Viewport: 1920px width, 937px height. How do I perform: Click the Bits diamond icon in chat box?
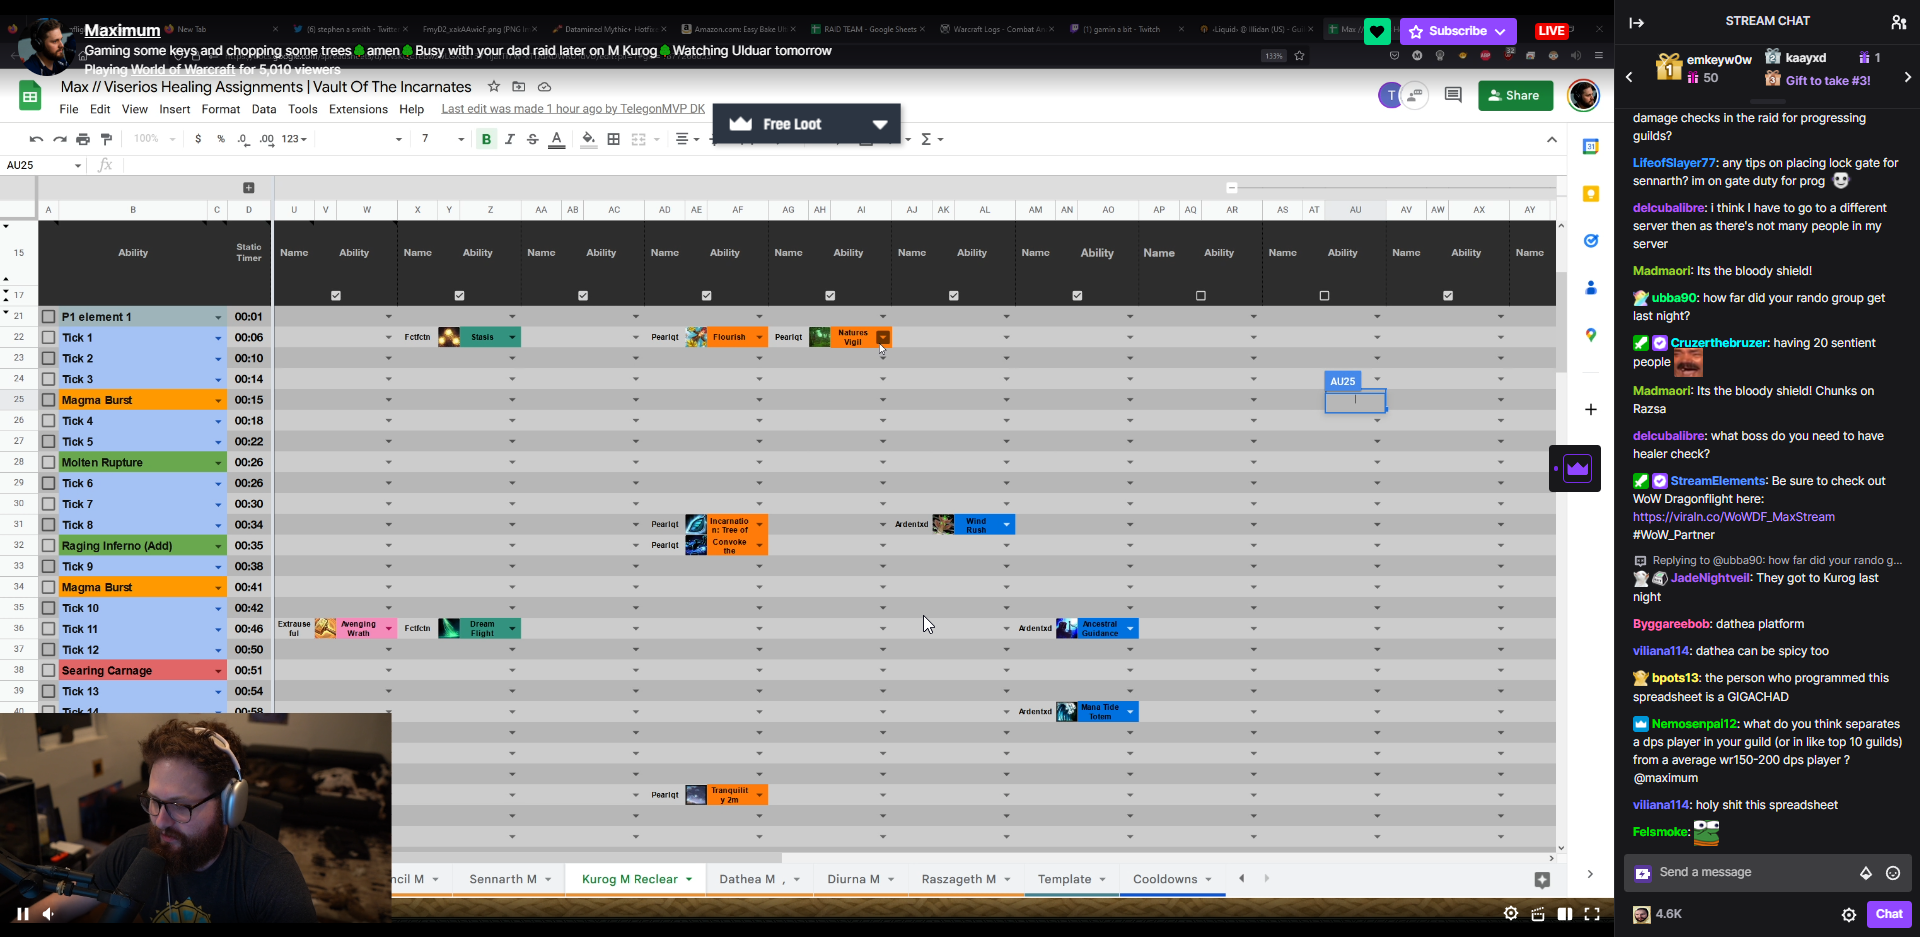pyautogui.click(x=1866, y=873)
